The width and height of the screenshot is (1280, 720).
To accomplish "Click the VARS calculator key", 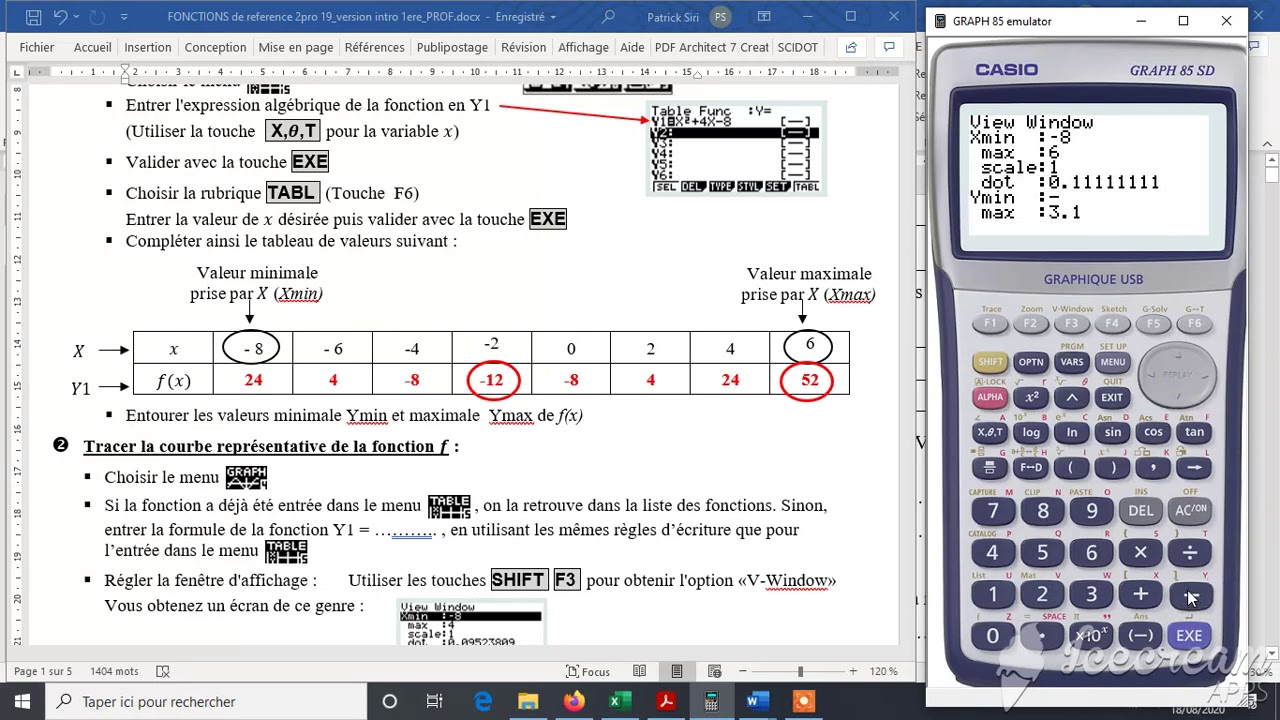I will 1071,362.
